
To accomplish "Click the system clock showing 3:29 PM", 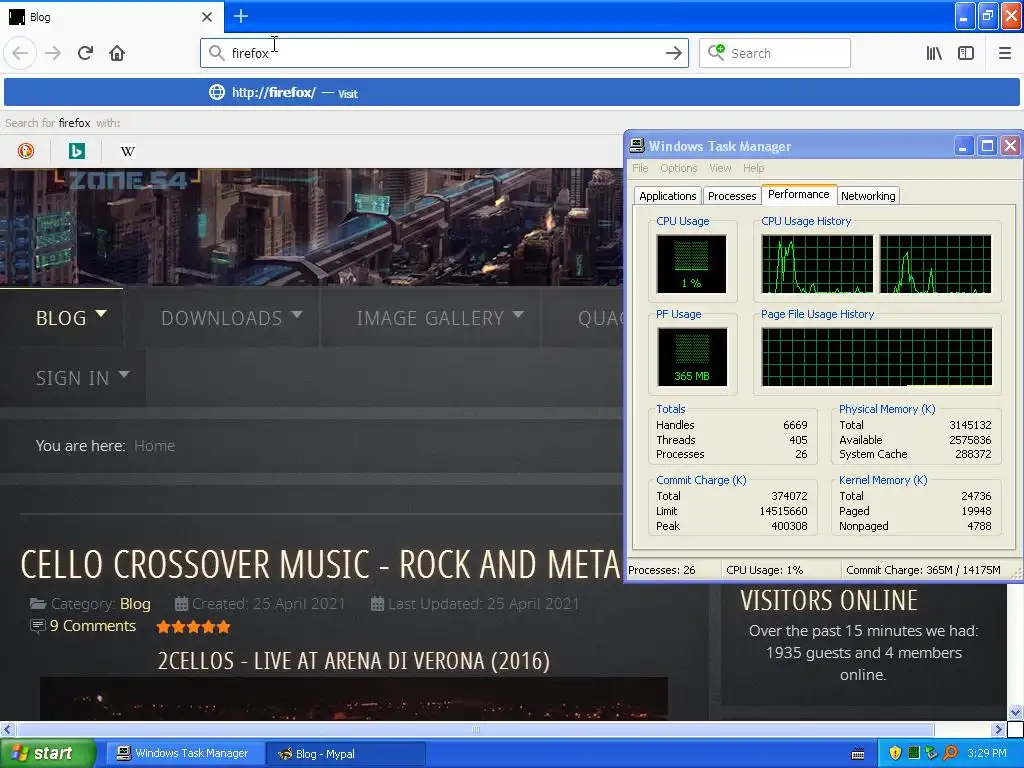I will 987,753.
